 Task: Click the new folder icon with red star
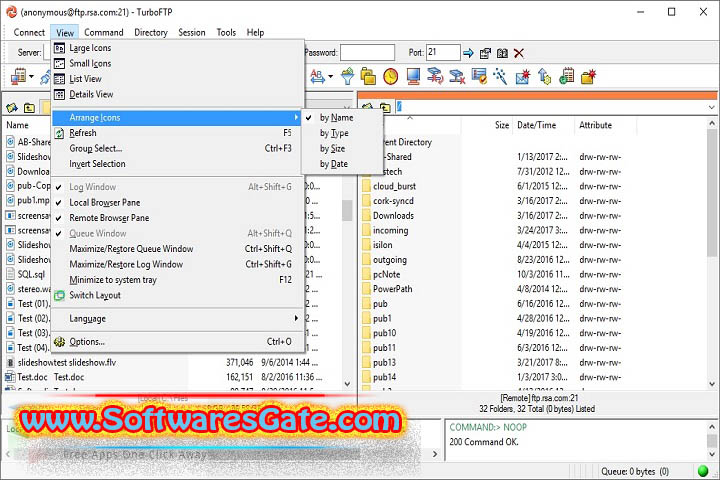click(588, 77)
